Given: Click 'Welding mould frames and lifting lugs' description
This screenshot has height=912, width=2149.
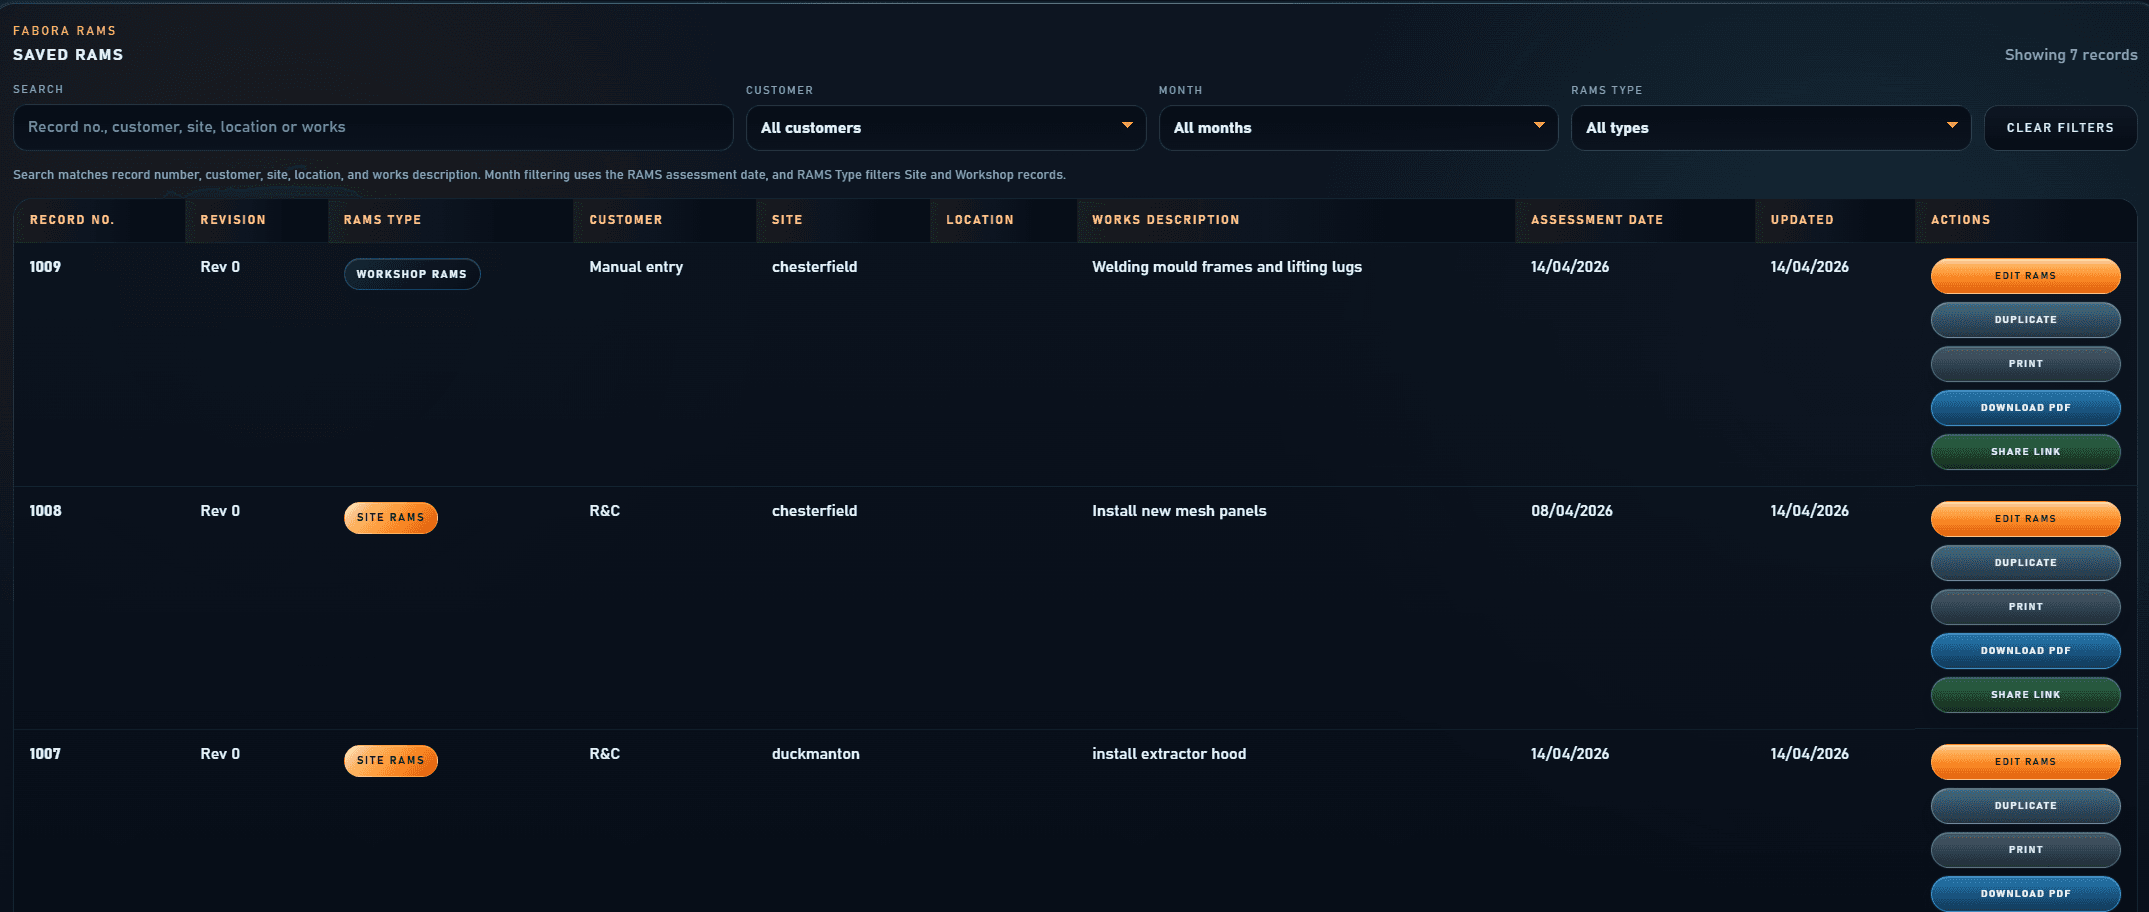Looking at the screenshot, I should [1227, 267].
